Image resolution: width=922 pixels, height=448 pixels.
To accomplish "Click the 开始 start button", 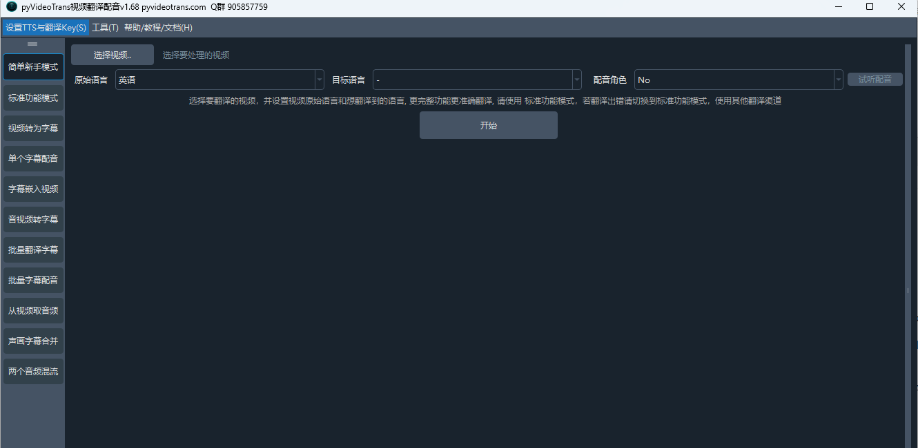I will [x=489, y=125].
